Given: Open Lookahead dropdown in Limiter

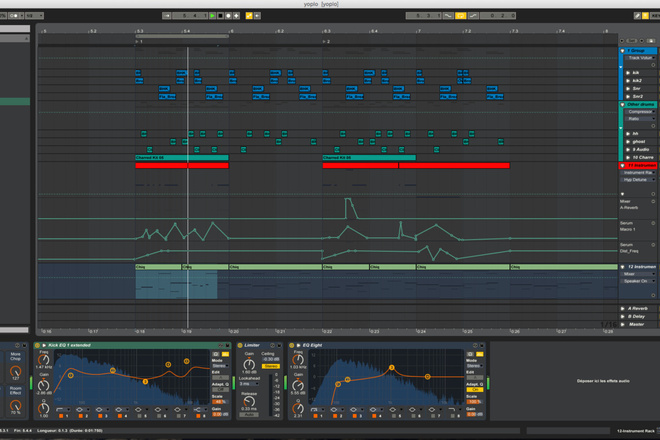Looking at the screenshot, I should pyautogui.click(x=249, y=384).
